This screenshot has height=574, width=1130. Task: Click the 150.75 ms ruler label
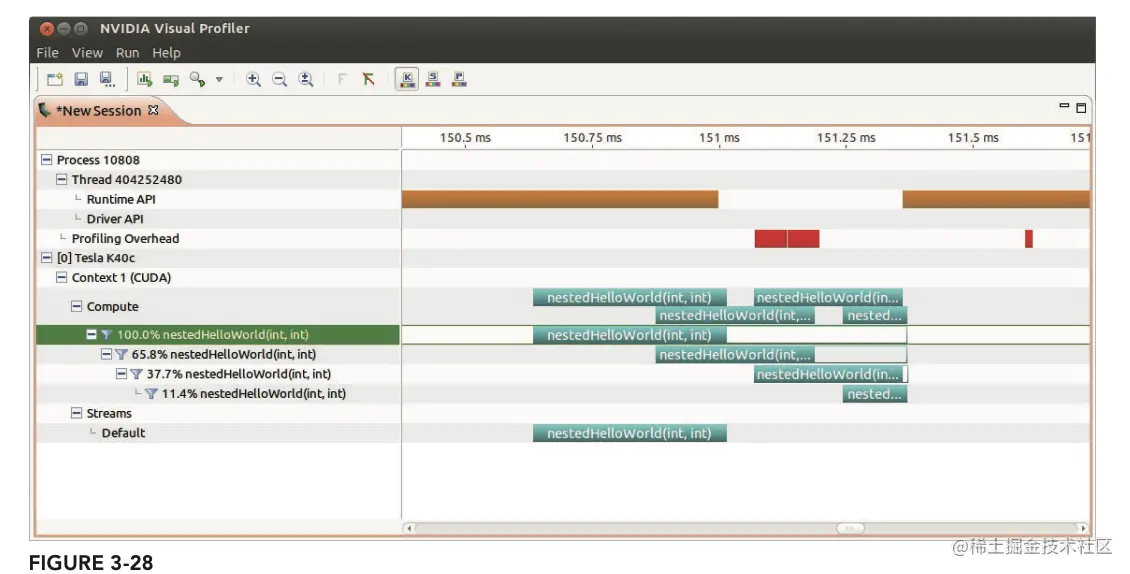(592, 137)
